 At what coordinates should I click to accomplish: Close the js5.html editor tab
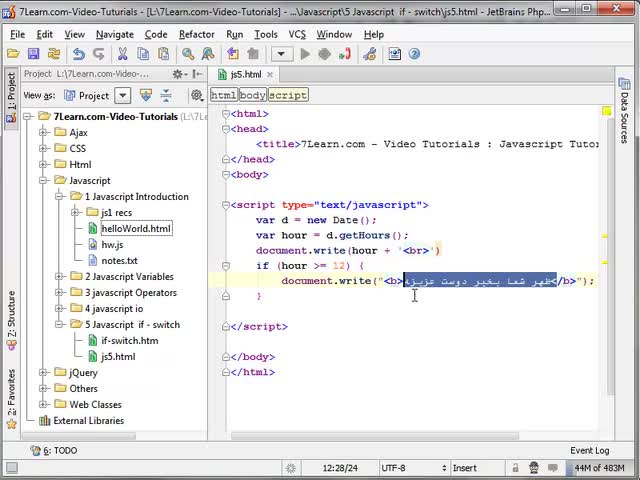[x=270, y=75]
